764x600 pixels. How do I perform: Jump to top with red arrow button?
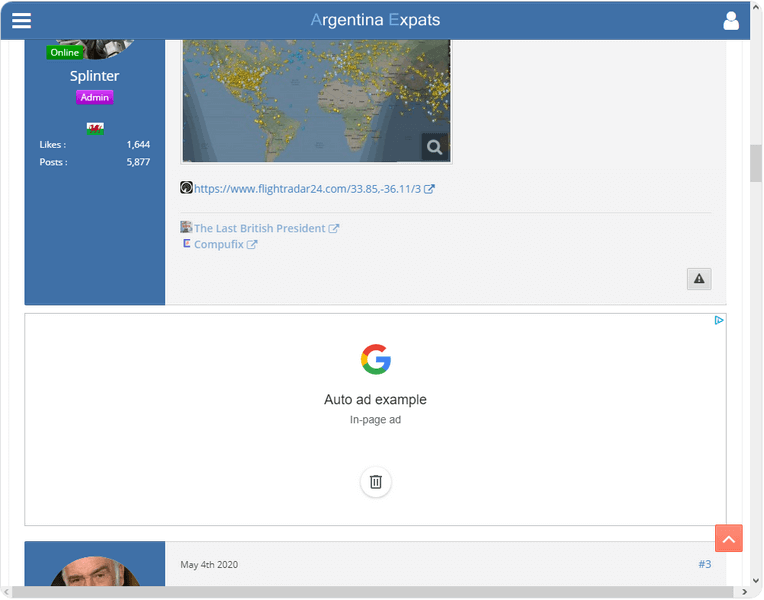click(x=728, y=538)
